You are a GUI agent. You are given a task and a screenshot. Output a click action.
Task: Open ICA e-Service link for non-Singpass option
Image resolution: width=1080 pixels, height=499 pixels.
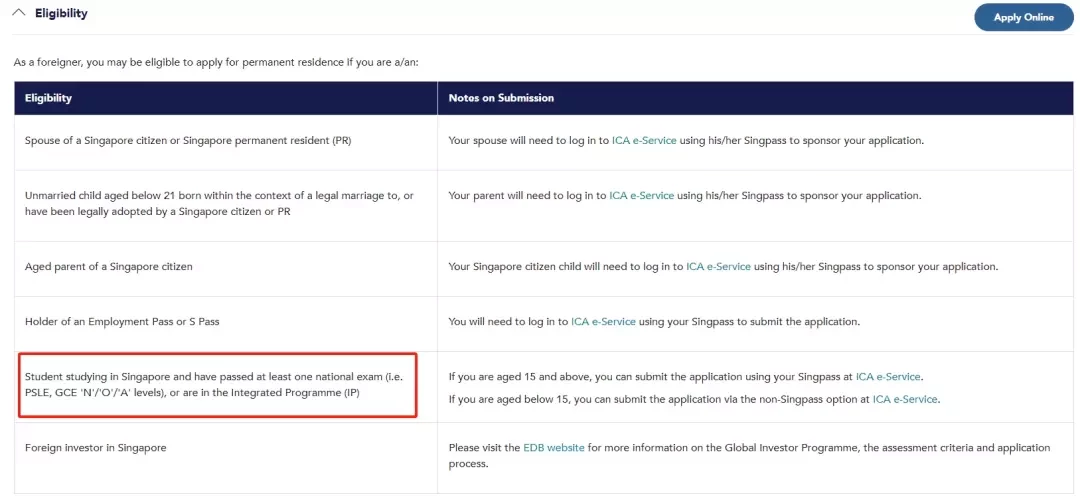pos(905,398)
